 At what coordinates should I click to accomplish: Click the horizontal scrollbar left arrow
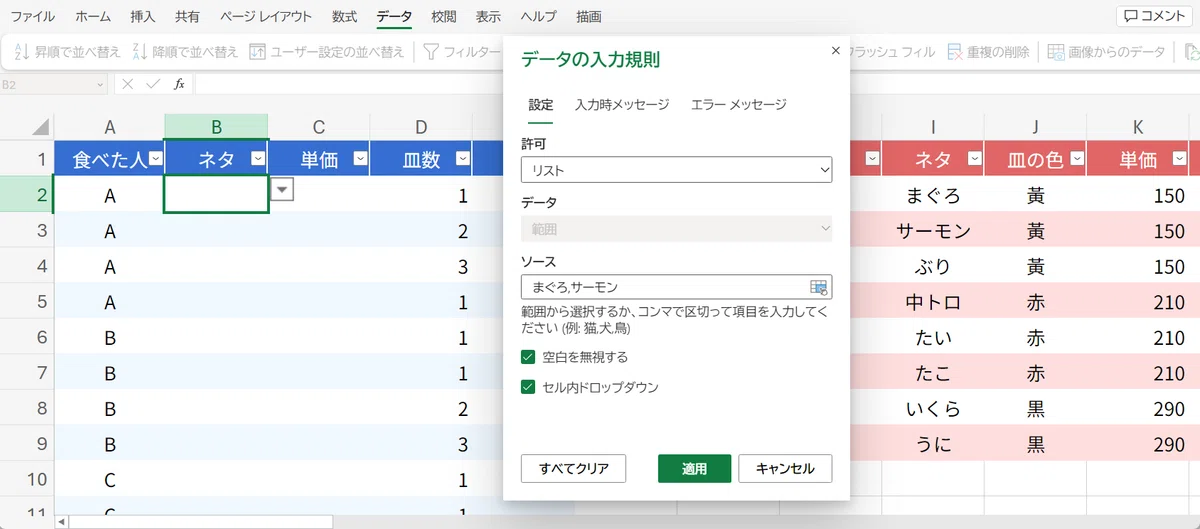[x=61, y=522]
